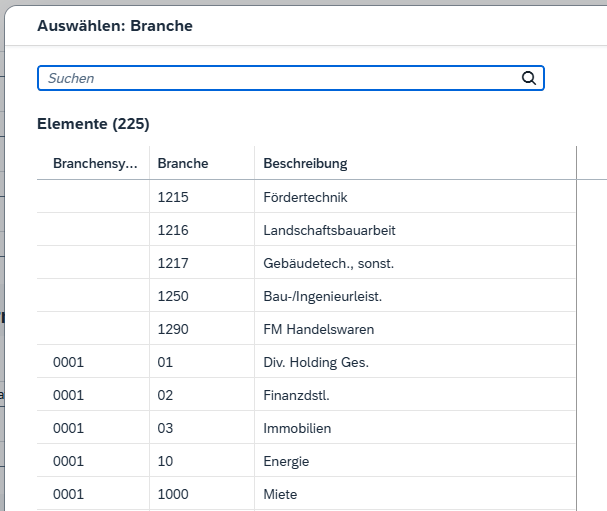Select the Energie row
Screen dimensions: 607x511
click(286, 461)
